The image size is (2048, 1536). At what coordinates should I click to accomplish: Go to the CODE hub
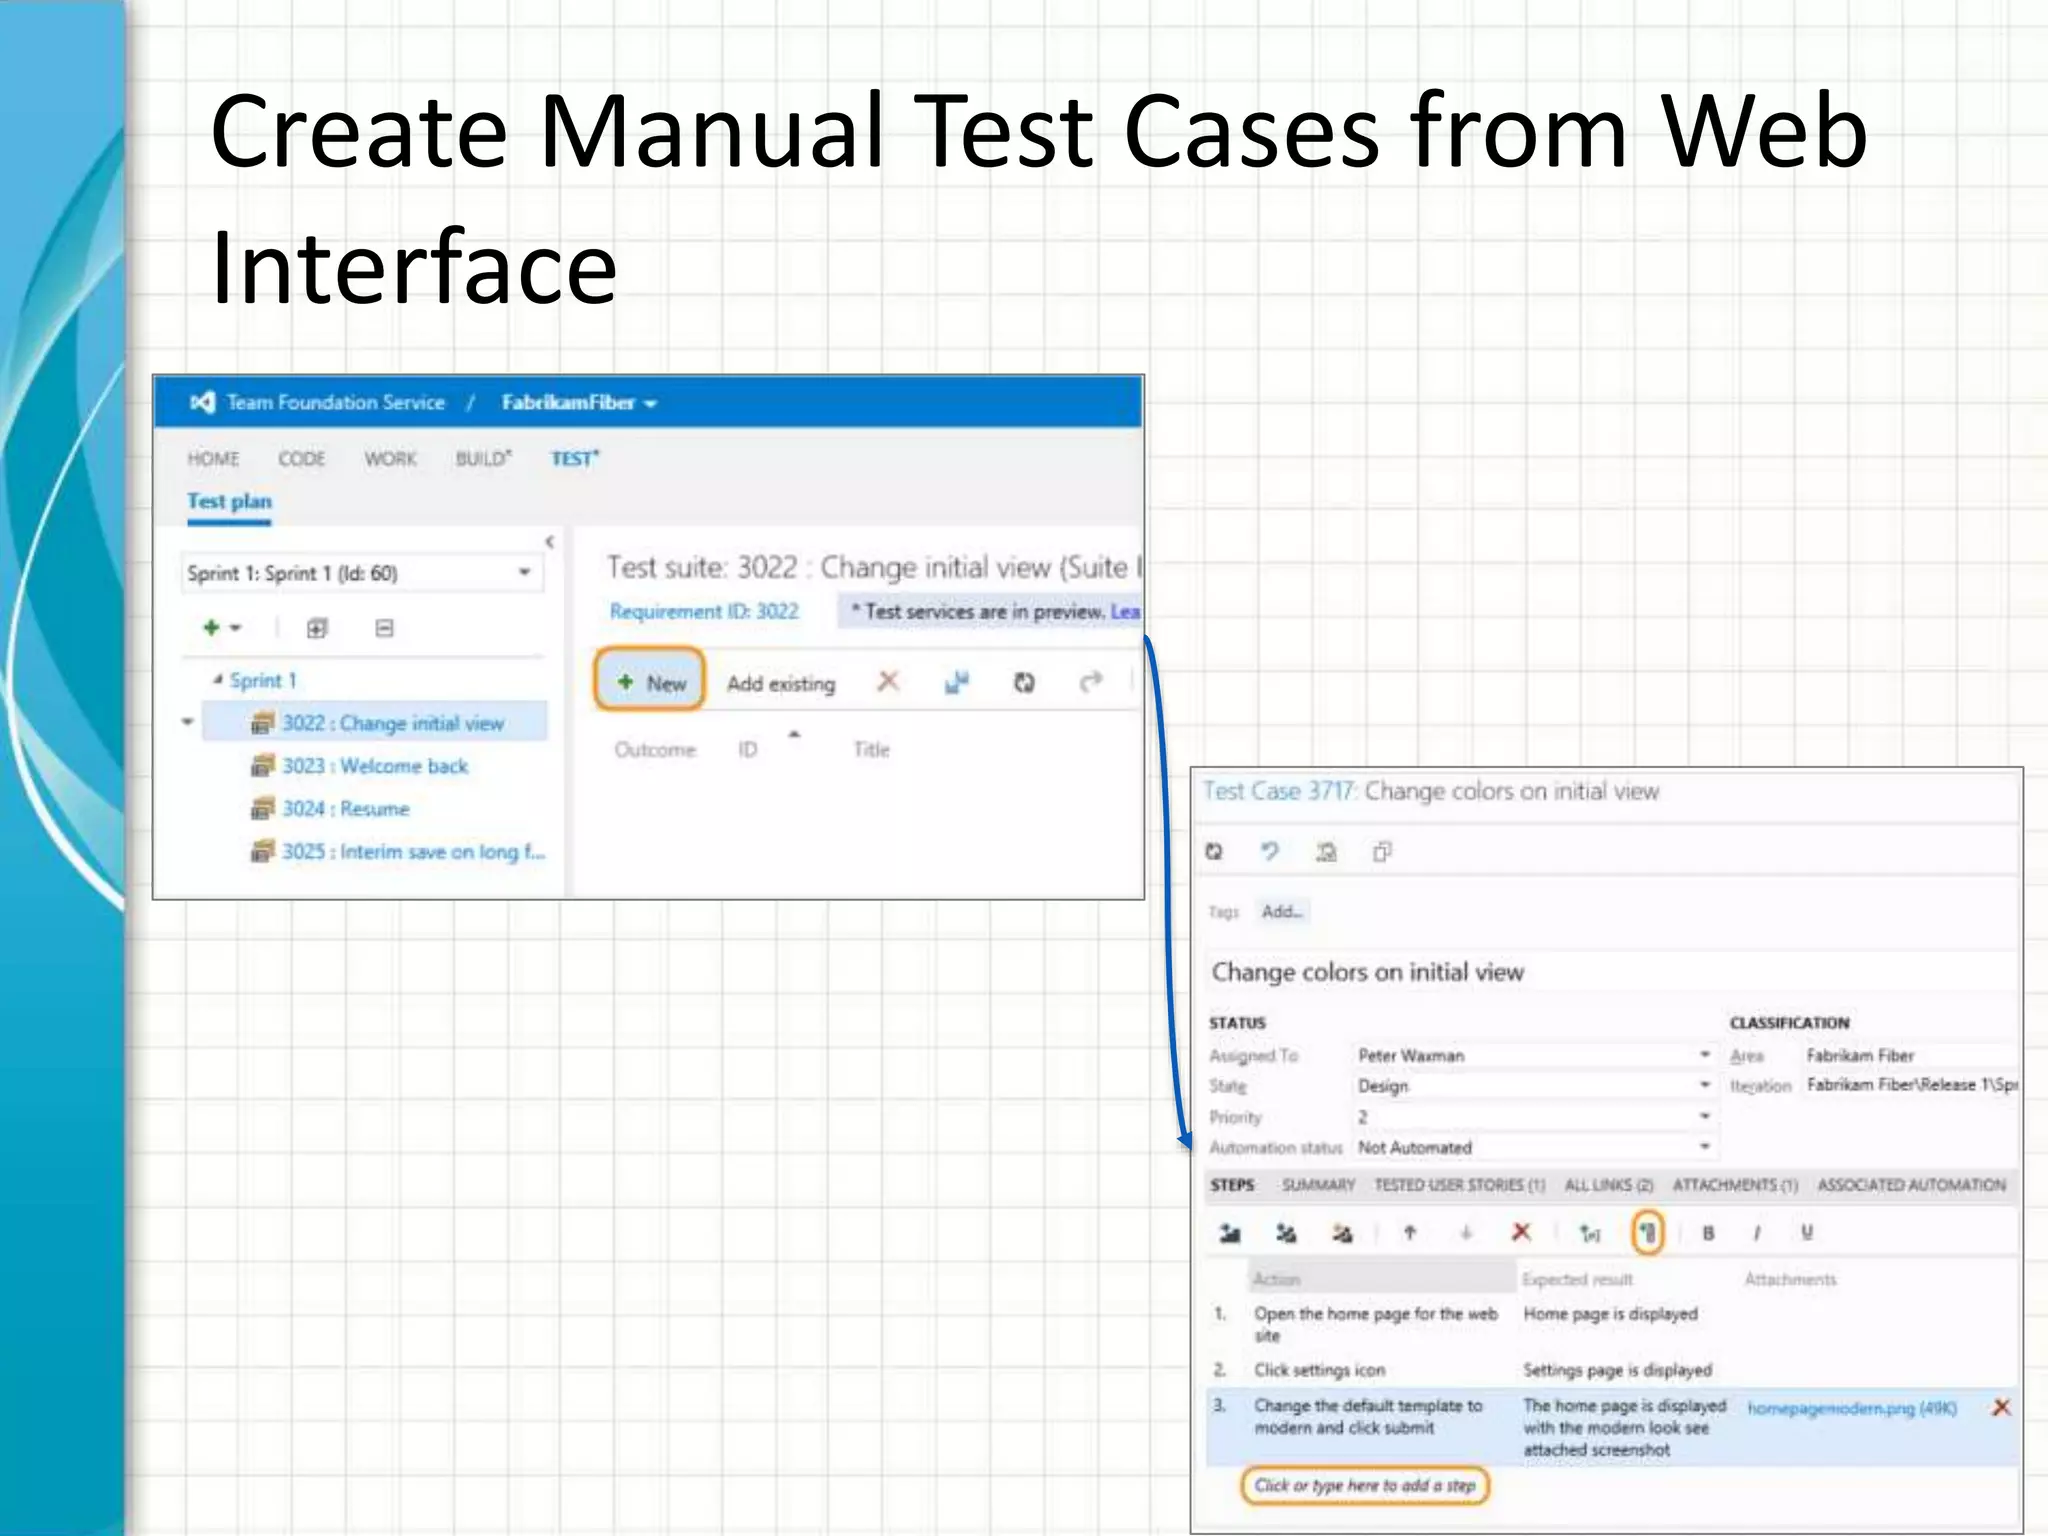point(301,459)
